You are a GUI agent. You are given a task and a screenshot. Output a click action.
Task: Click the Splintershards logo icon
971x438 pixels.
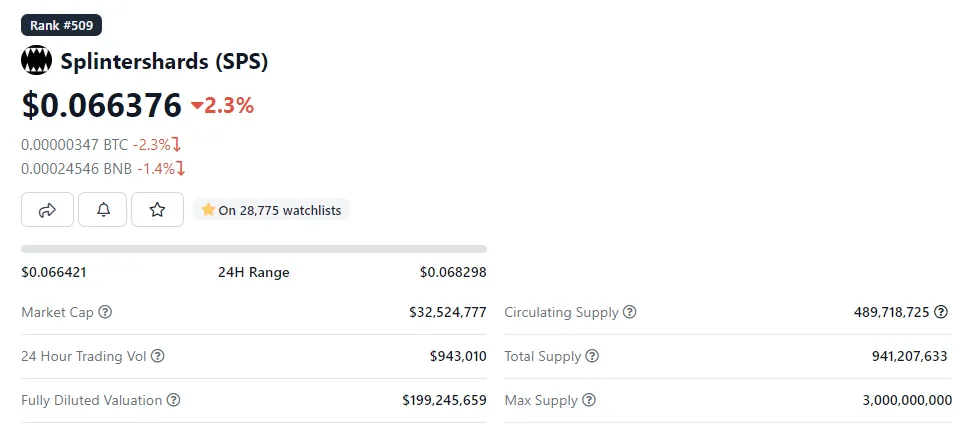36,61
